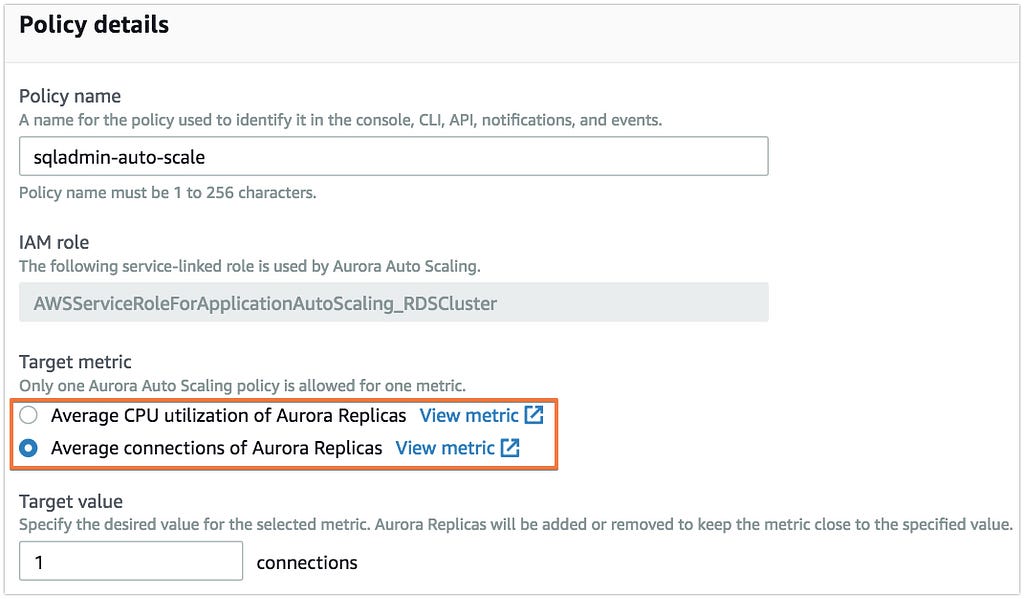This screenshot has height=599, width=1024.
Task: Click the 'Average CPU utilization of Aurora Replicas' label
Action: click(228, 415)
